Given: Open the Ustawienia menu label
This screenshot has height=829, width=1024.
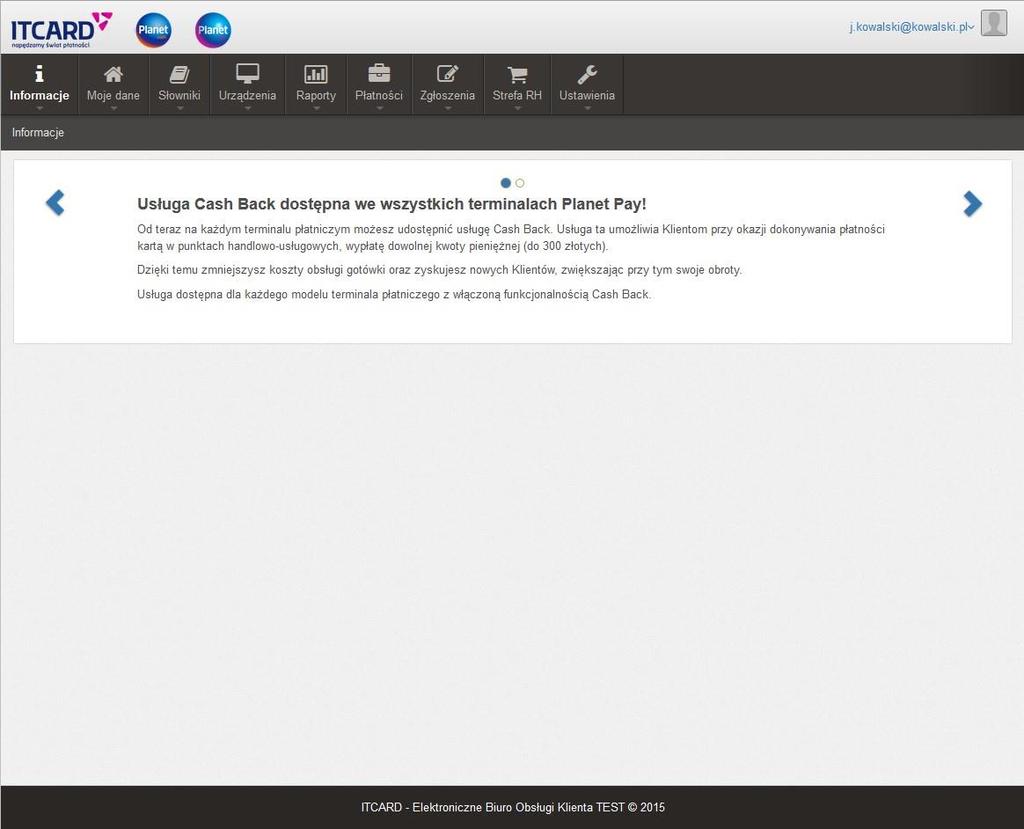Looking at the screenshot, I should point(587,95).
